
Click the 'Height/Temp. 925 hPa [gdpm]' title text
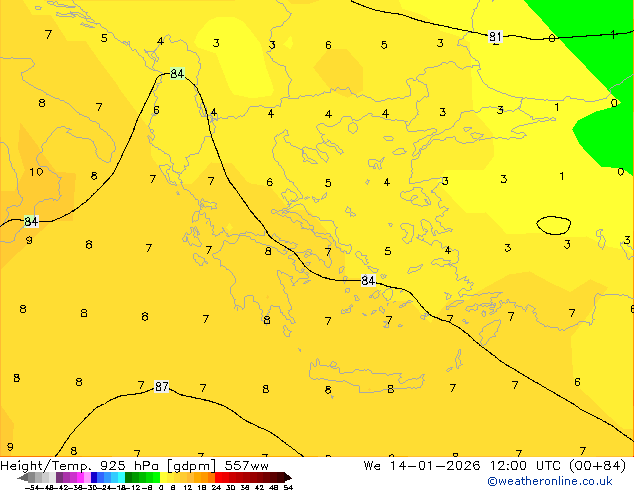(x=108, y=466)
